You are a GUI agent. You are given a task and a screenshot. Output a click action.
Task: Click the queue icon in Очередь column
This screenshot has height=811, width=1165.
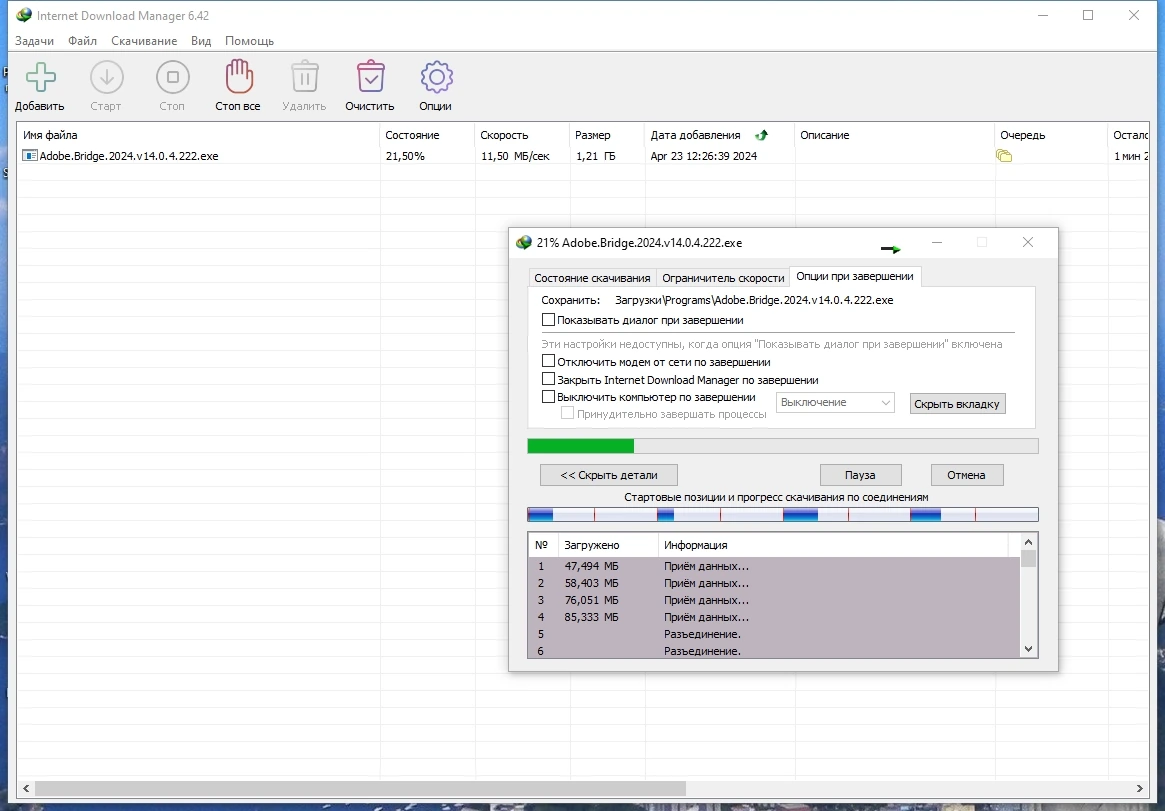(x=1004, y=156)
